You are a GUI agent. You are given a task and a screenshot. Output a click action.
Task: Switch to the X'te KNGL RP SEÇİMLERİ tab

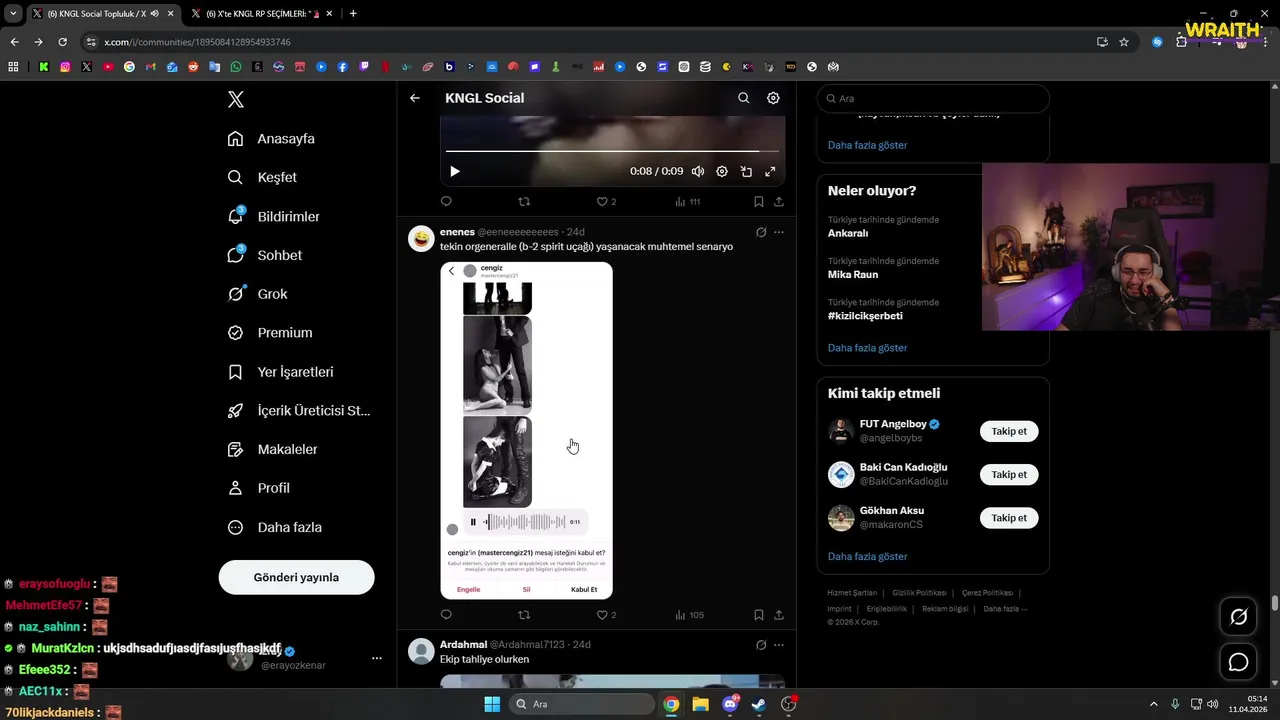coord(262,14)
